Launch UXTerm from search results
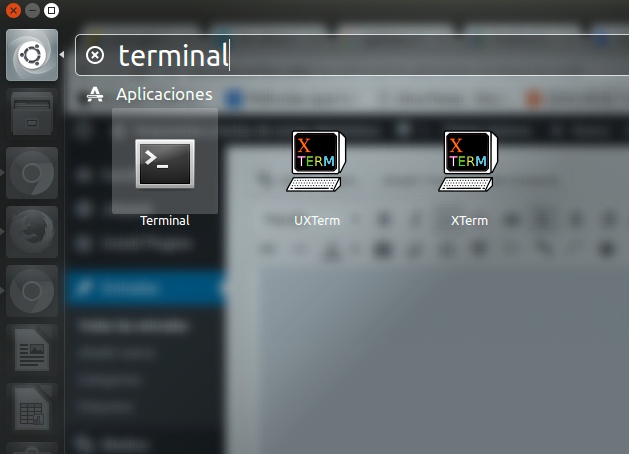Screen dimensions: 629x454 tap(317, 161)
